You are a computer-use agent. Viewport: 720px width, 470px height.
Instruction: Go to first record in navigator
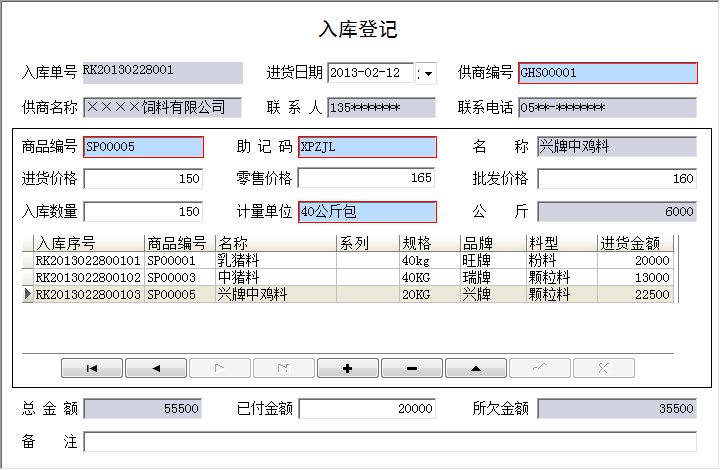pos(92,368)
